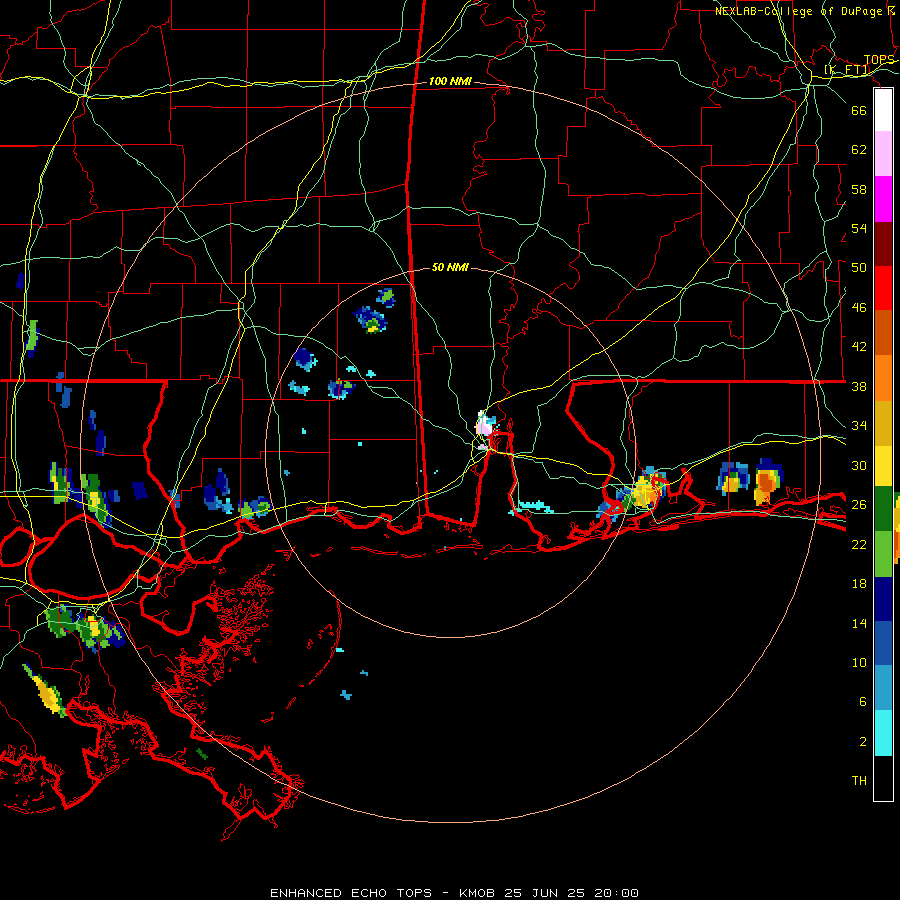
Task: Click the "42" legend value
Action: point(859,347)
